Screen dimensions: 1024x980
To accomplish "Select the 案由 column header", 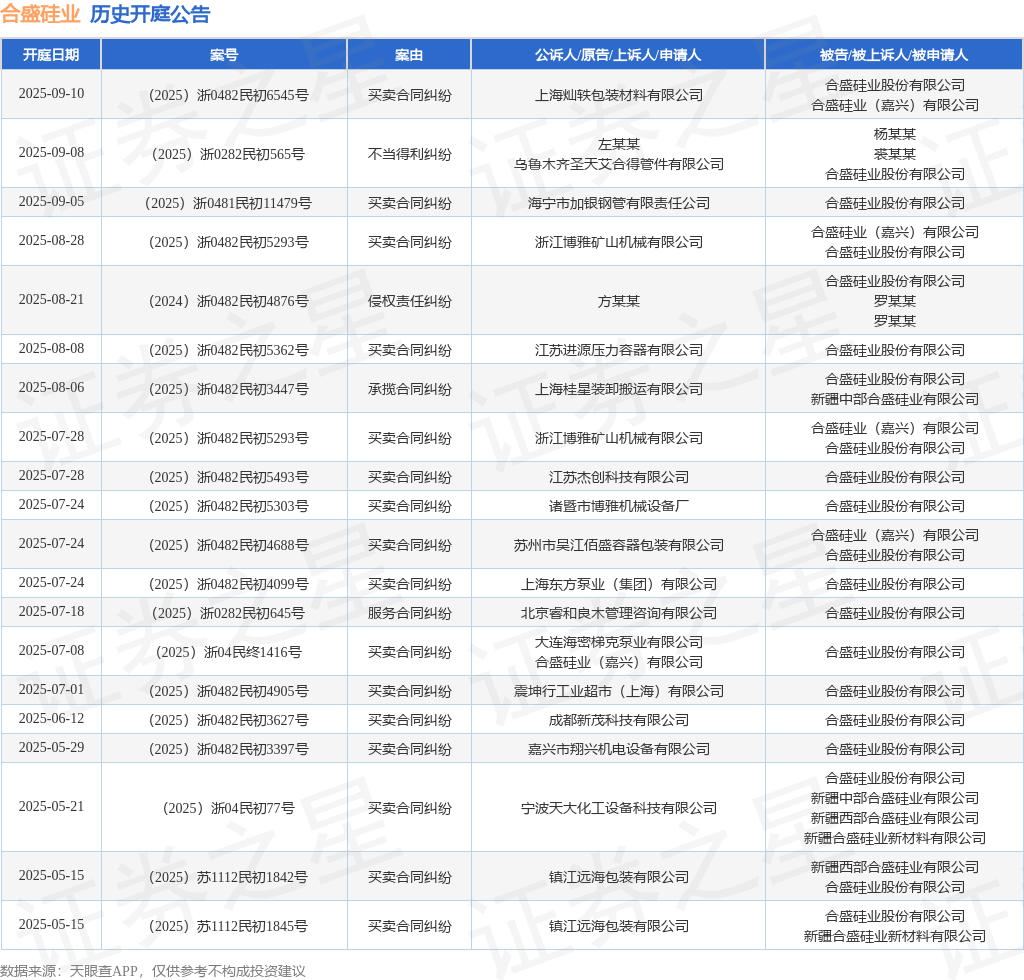I will [x=409, y=55].
